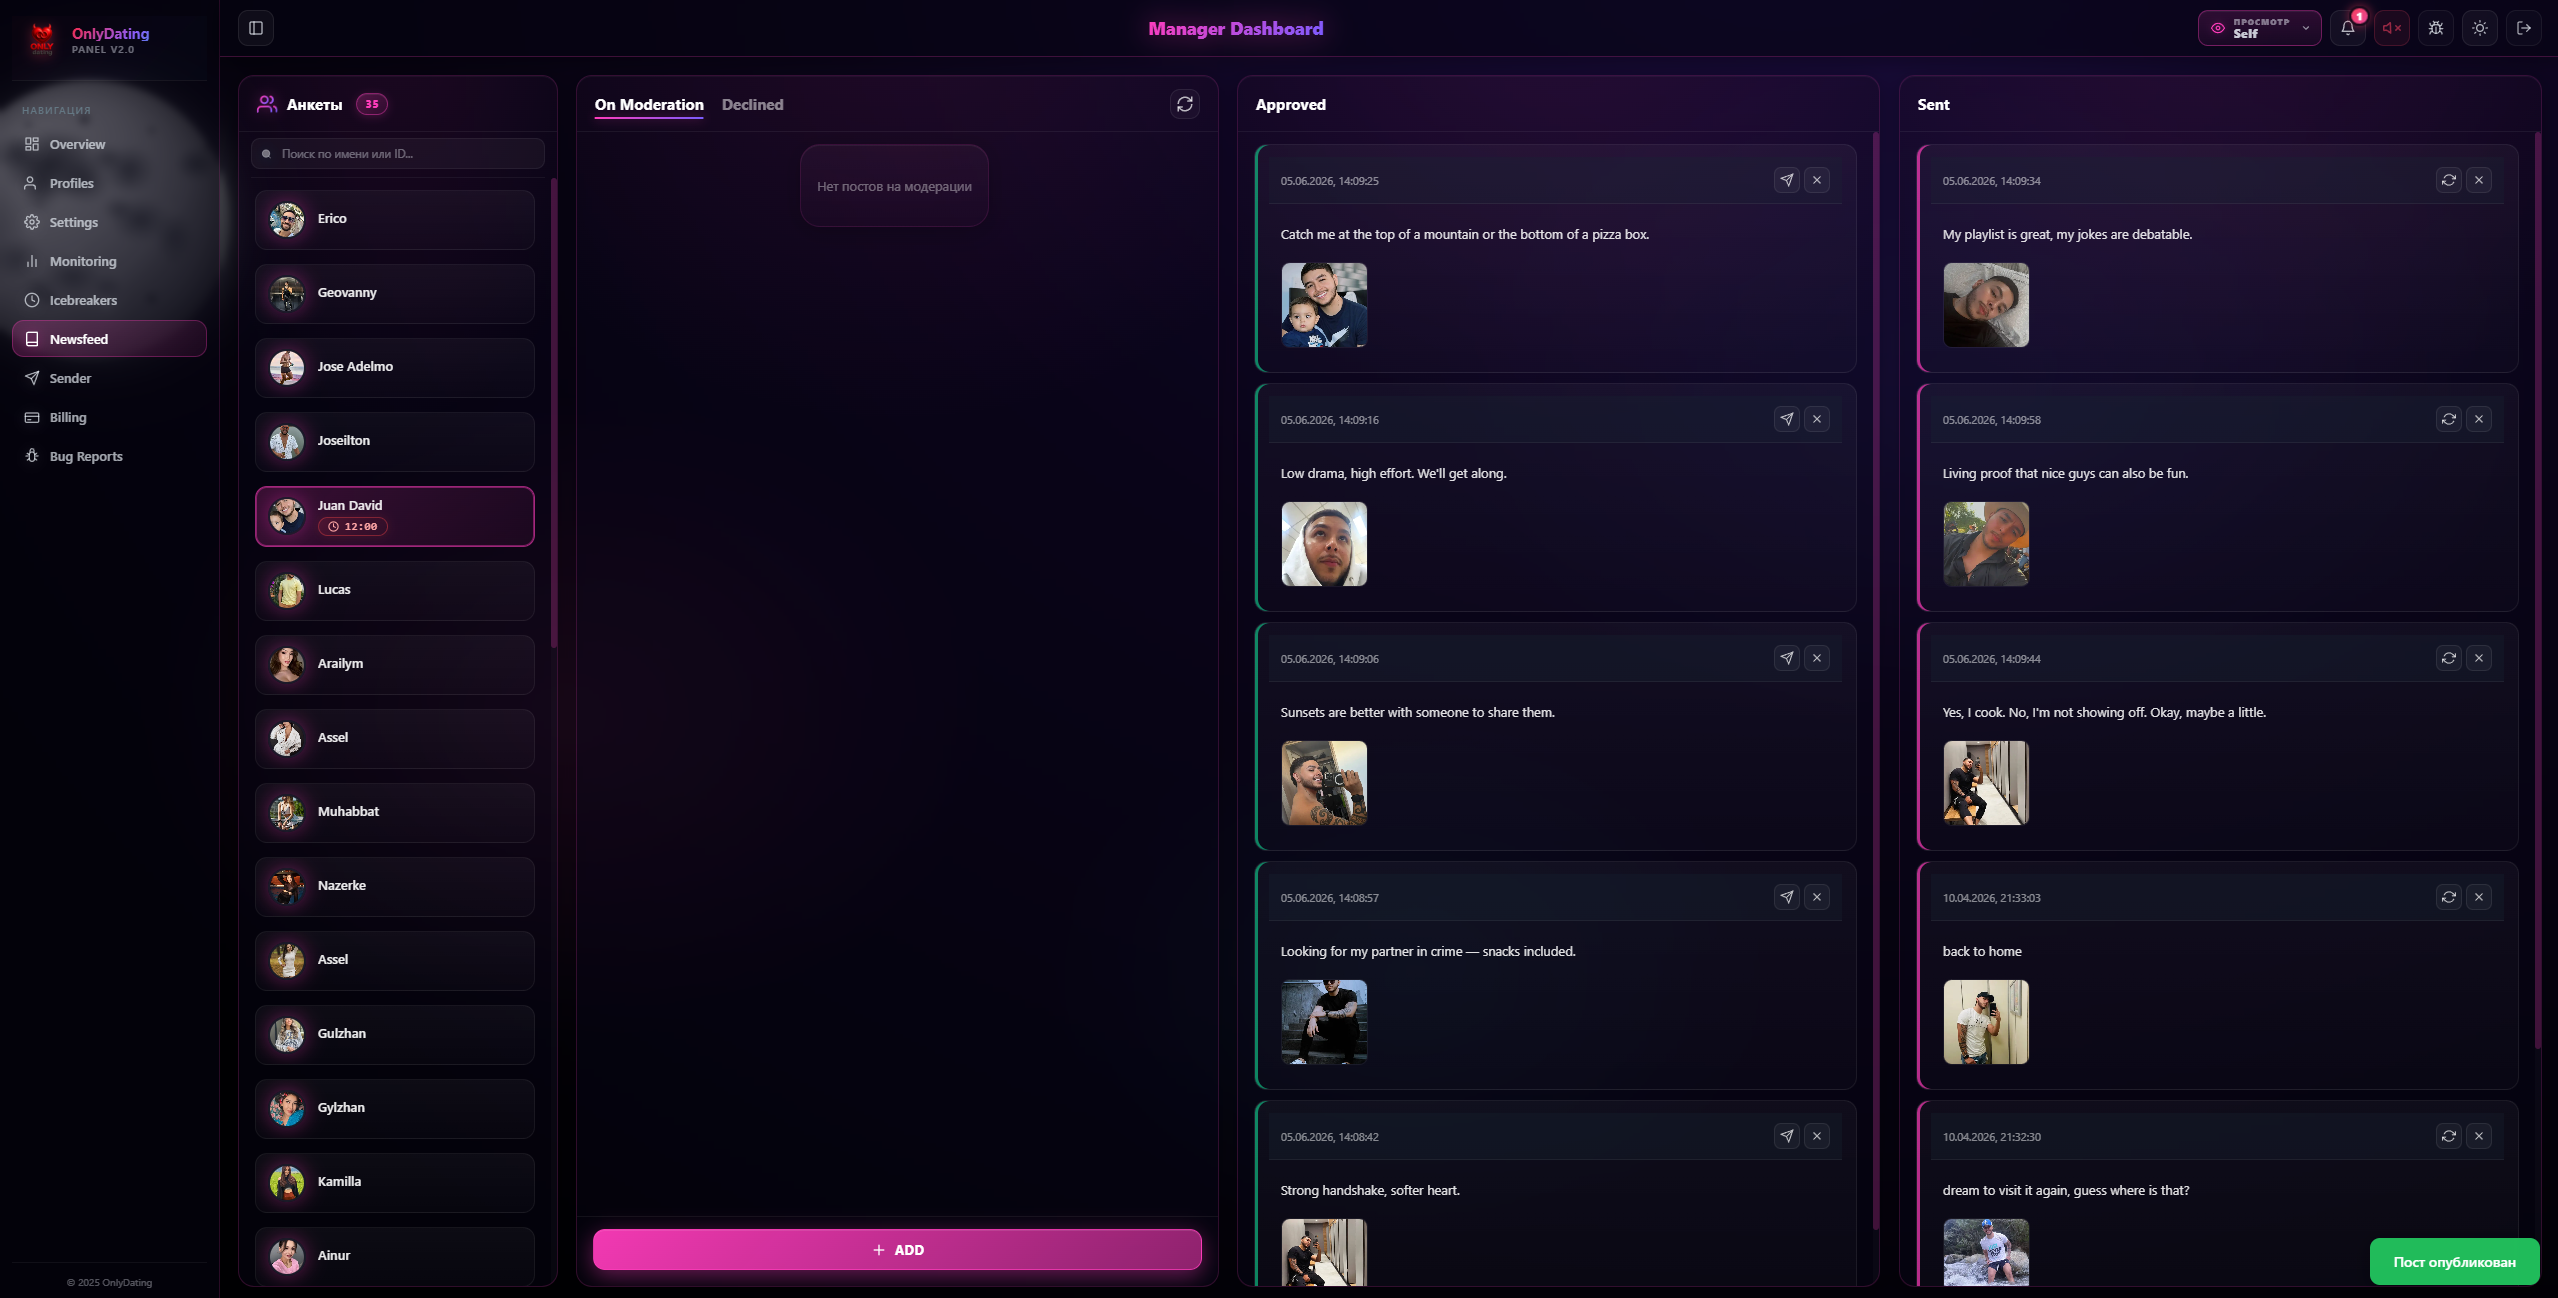Click the logout icon
The height and width of the screenshot is (1298, 2558).
point(2523,28)
